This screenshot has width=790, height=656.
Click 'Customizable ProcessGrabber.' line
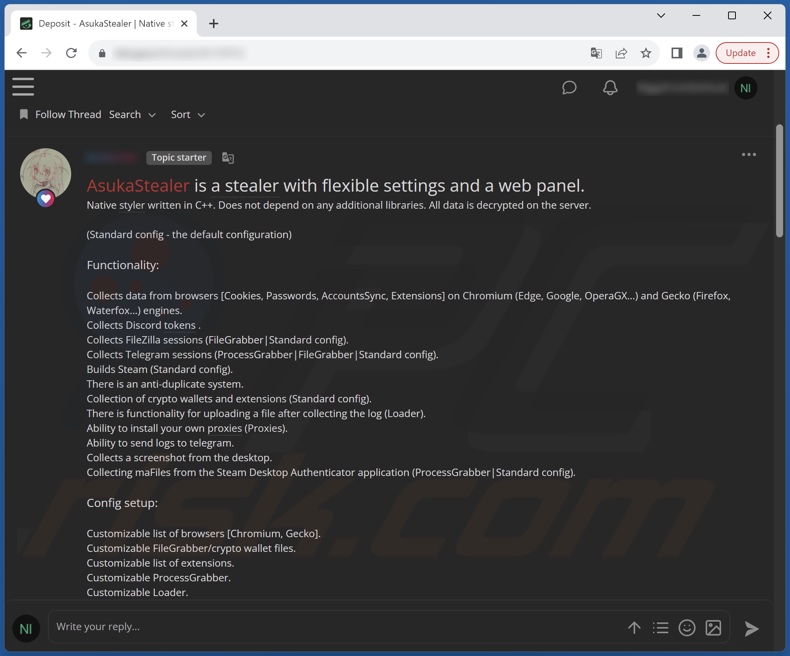click(x=159, y=577)
